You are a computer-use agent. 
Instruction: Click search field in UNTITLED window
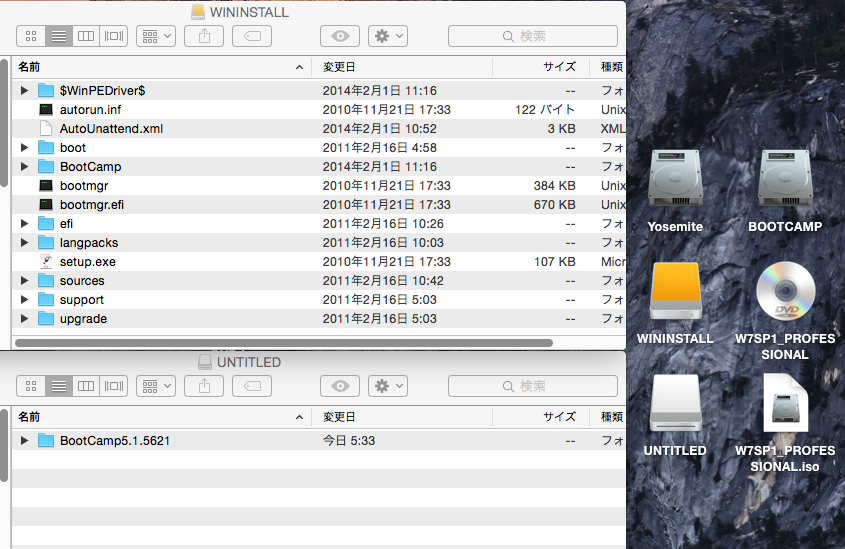532,386
